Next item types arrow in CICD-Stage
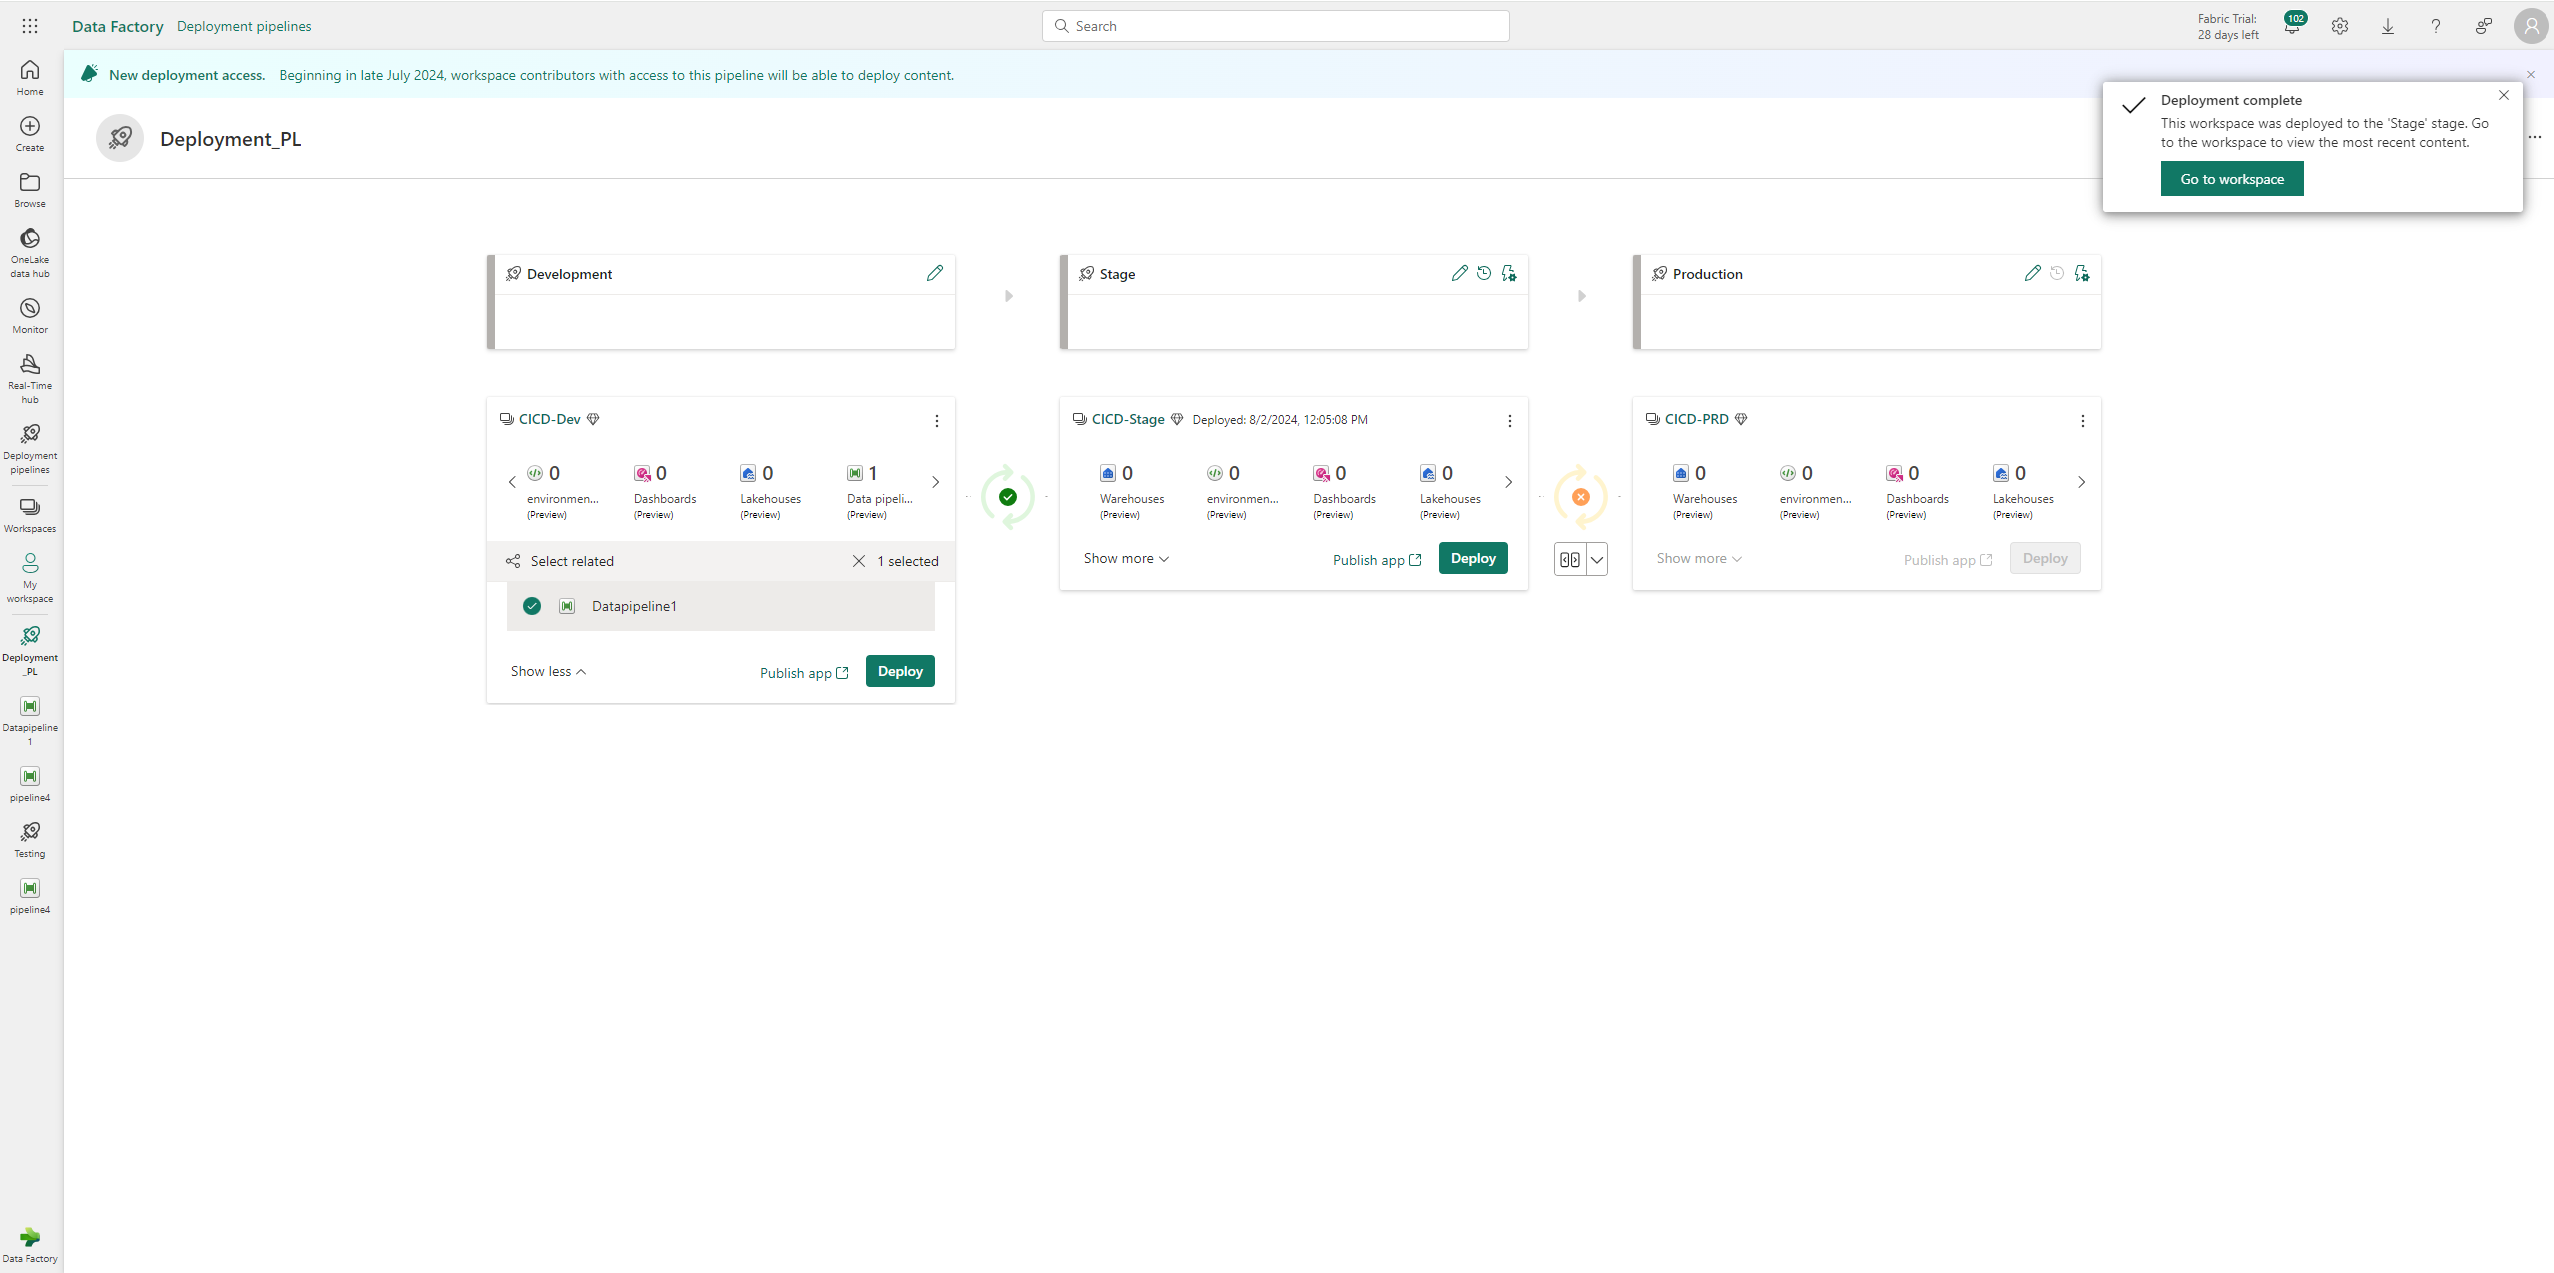 [x=1509, y=482]
